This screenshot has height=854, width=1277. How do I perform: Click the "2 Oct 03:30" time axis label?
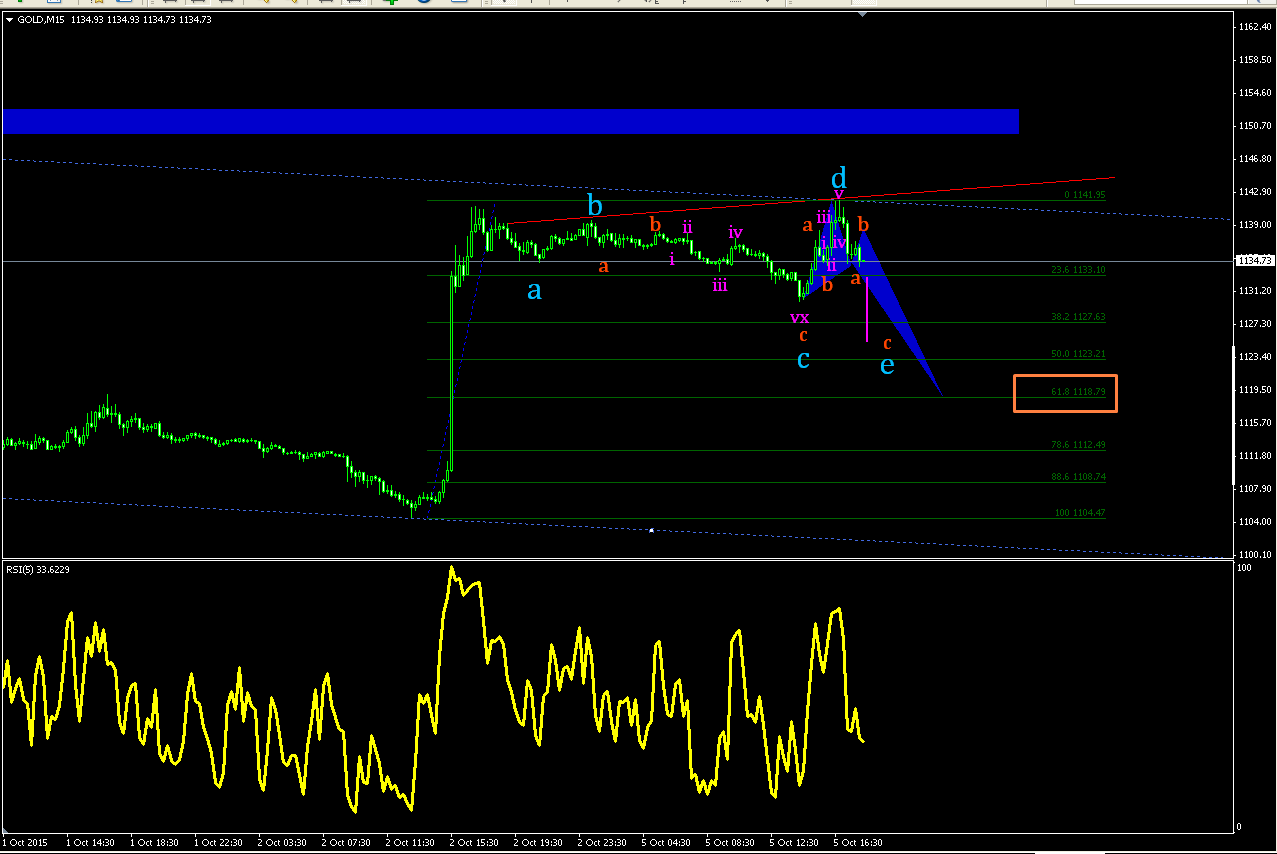[282, 843]
